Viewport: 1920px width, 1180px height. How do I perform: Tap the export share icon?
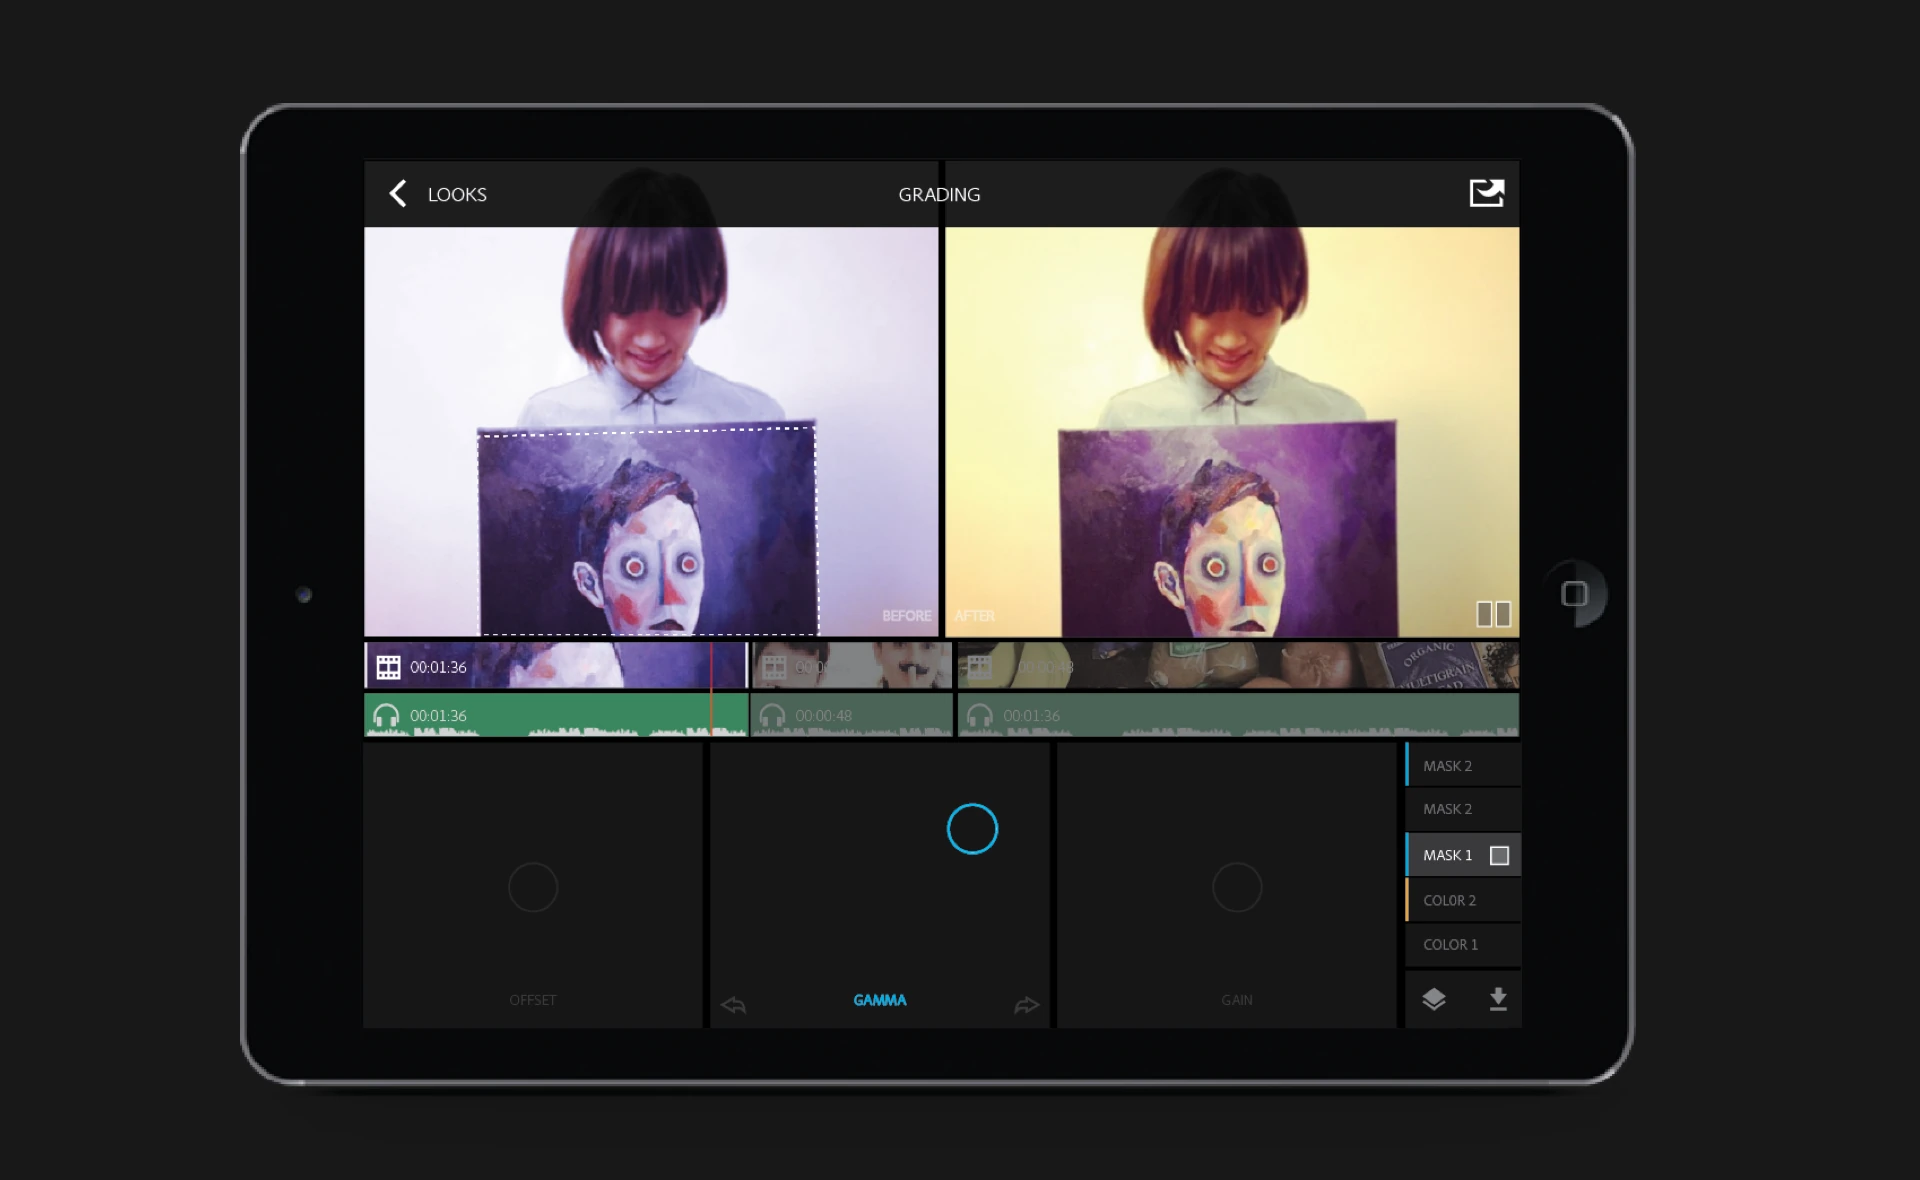[x=1486, y=193]
